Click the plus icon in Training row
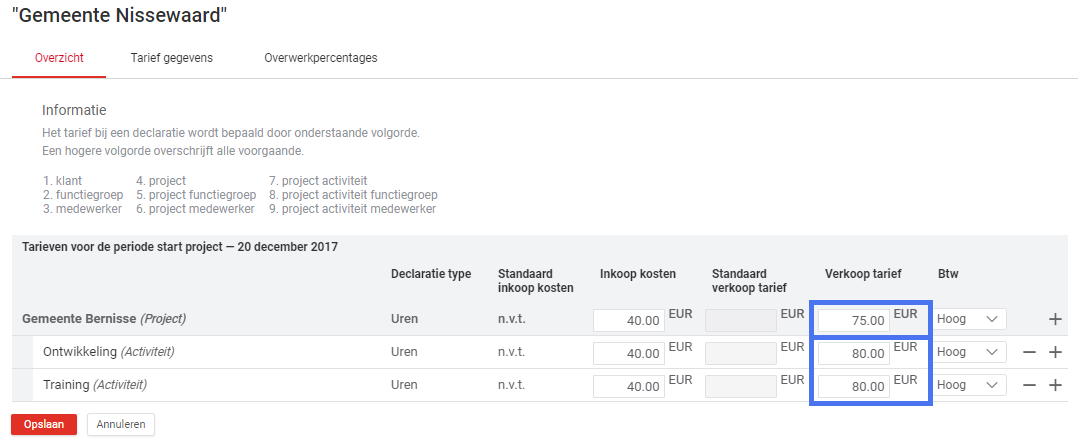 [x=1055, y=385]
